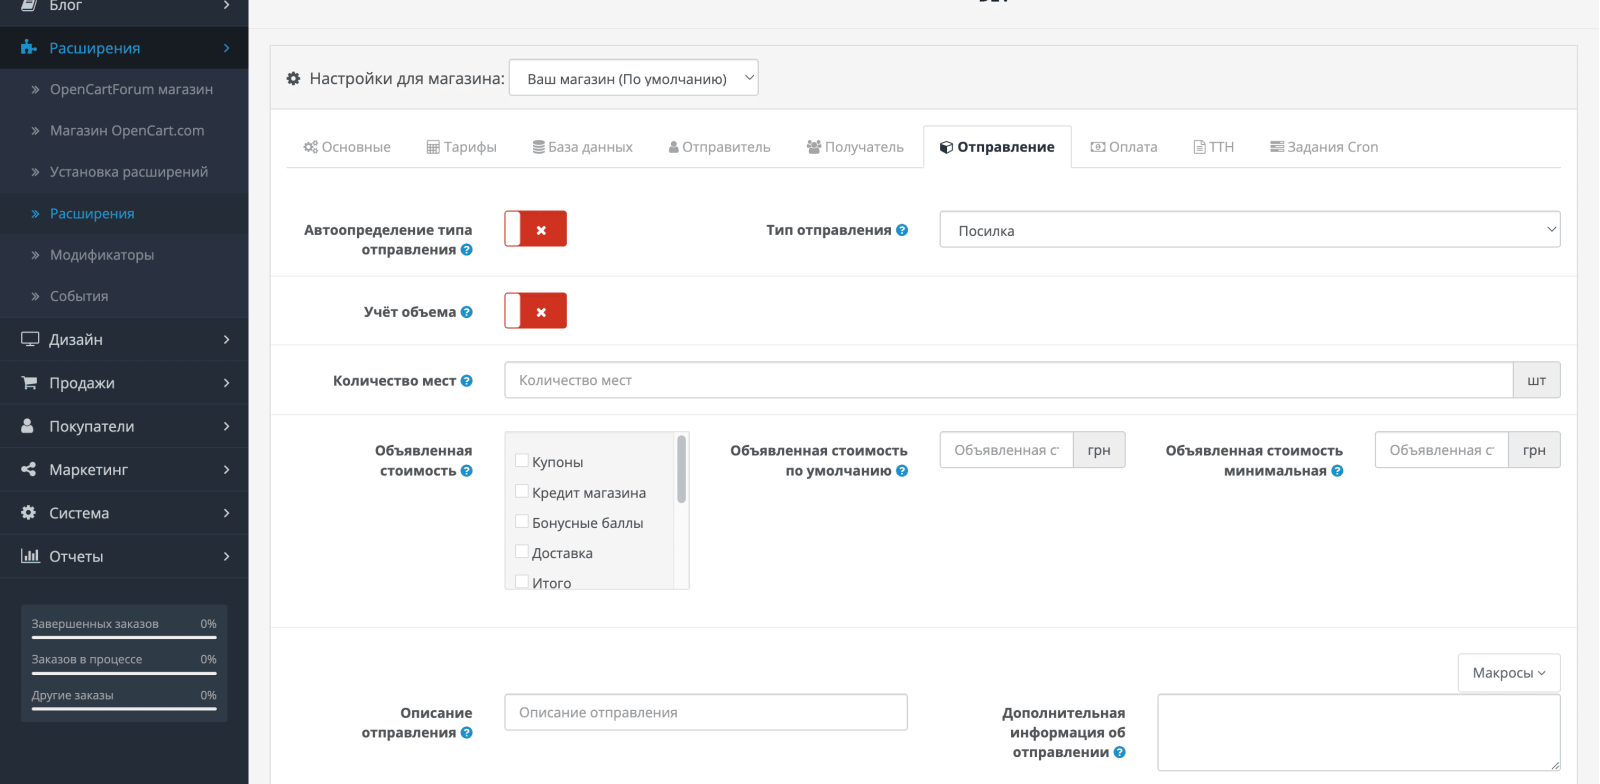Expand the Отчеты menu

[x=124, y=556]
